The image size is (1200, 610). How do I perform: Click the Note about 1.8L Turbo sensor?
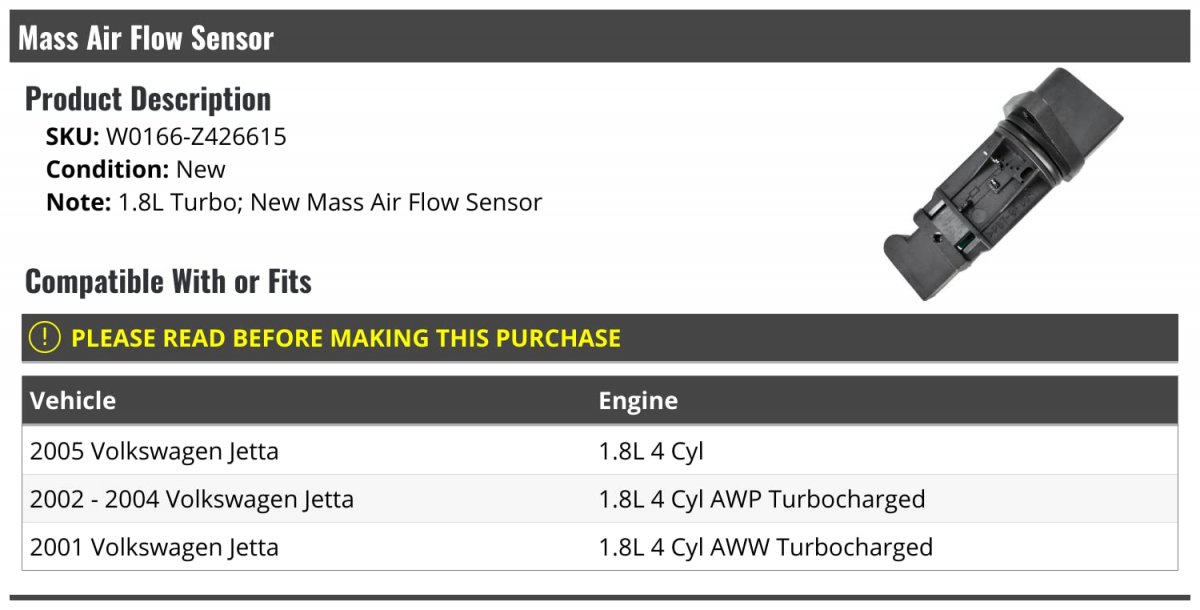click(x=294, y=202)
